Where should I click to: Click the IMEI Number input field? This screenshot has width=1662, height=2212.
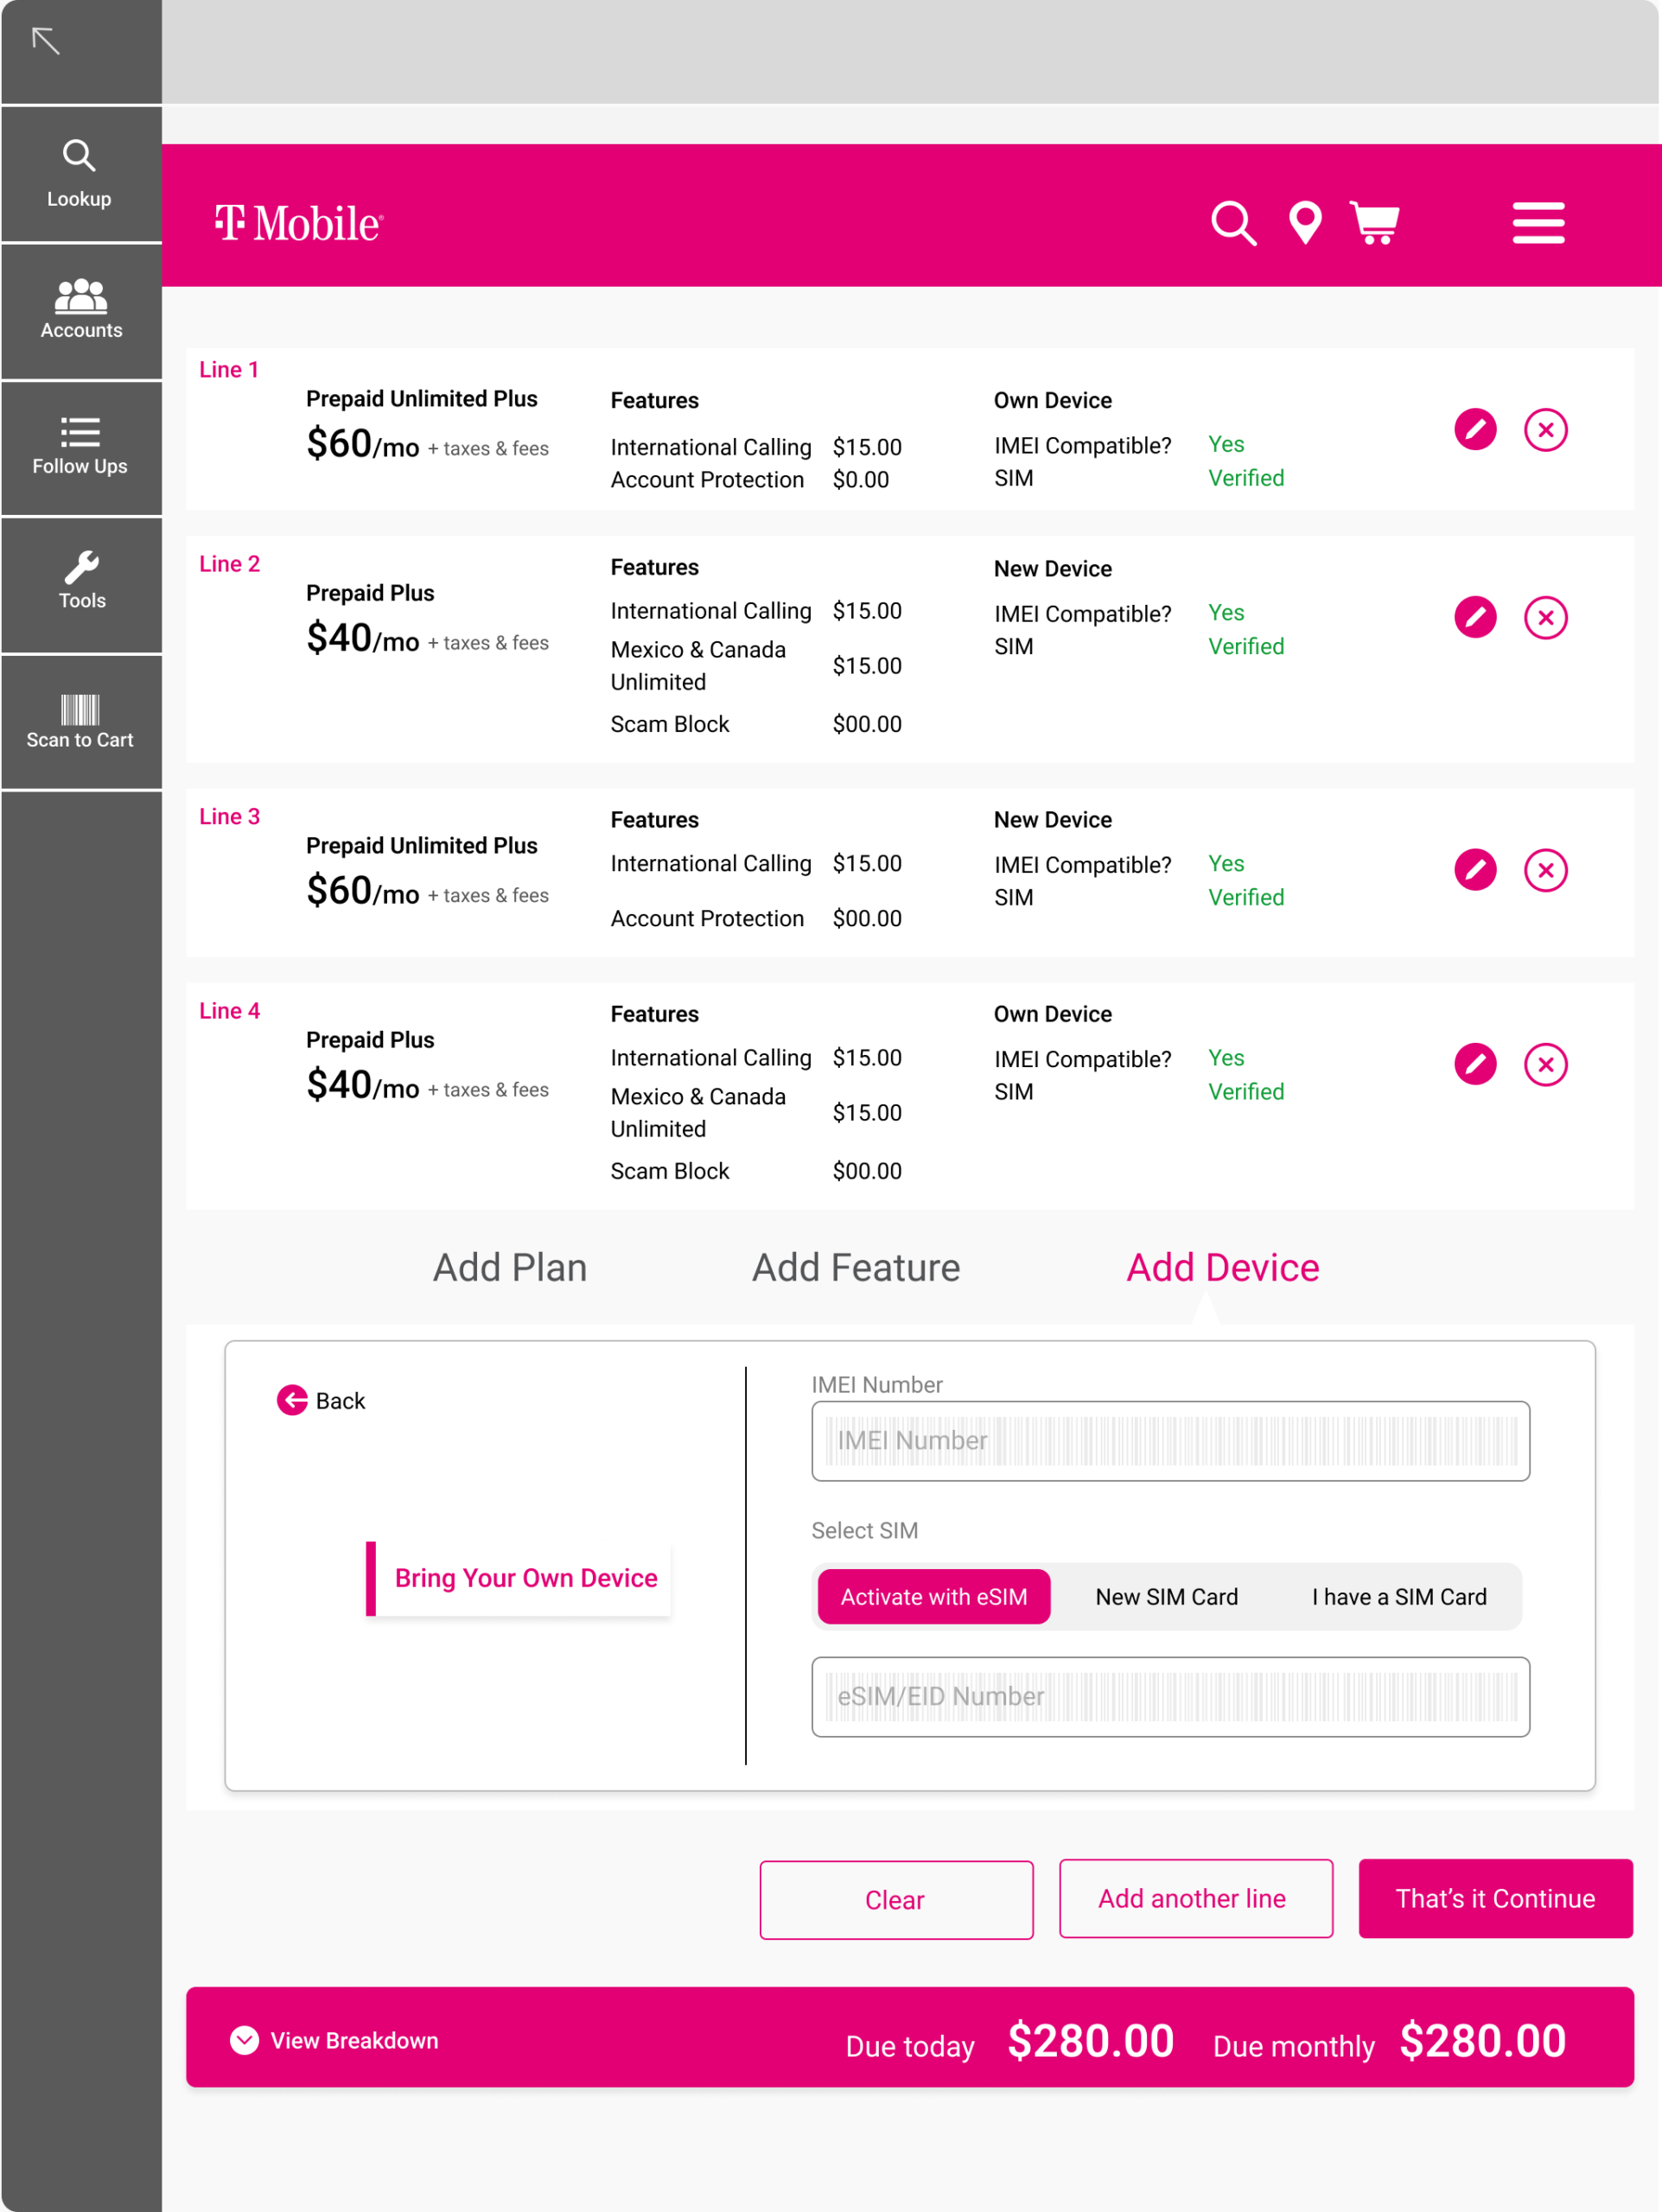(1169, 1440)
